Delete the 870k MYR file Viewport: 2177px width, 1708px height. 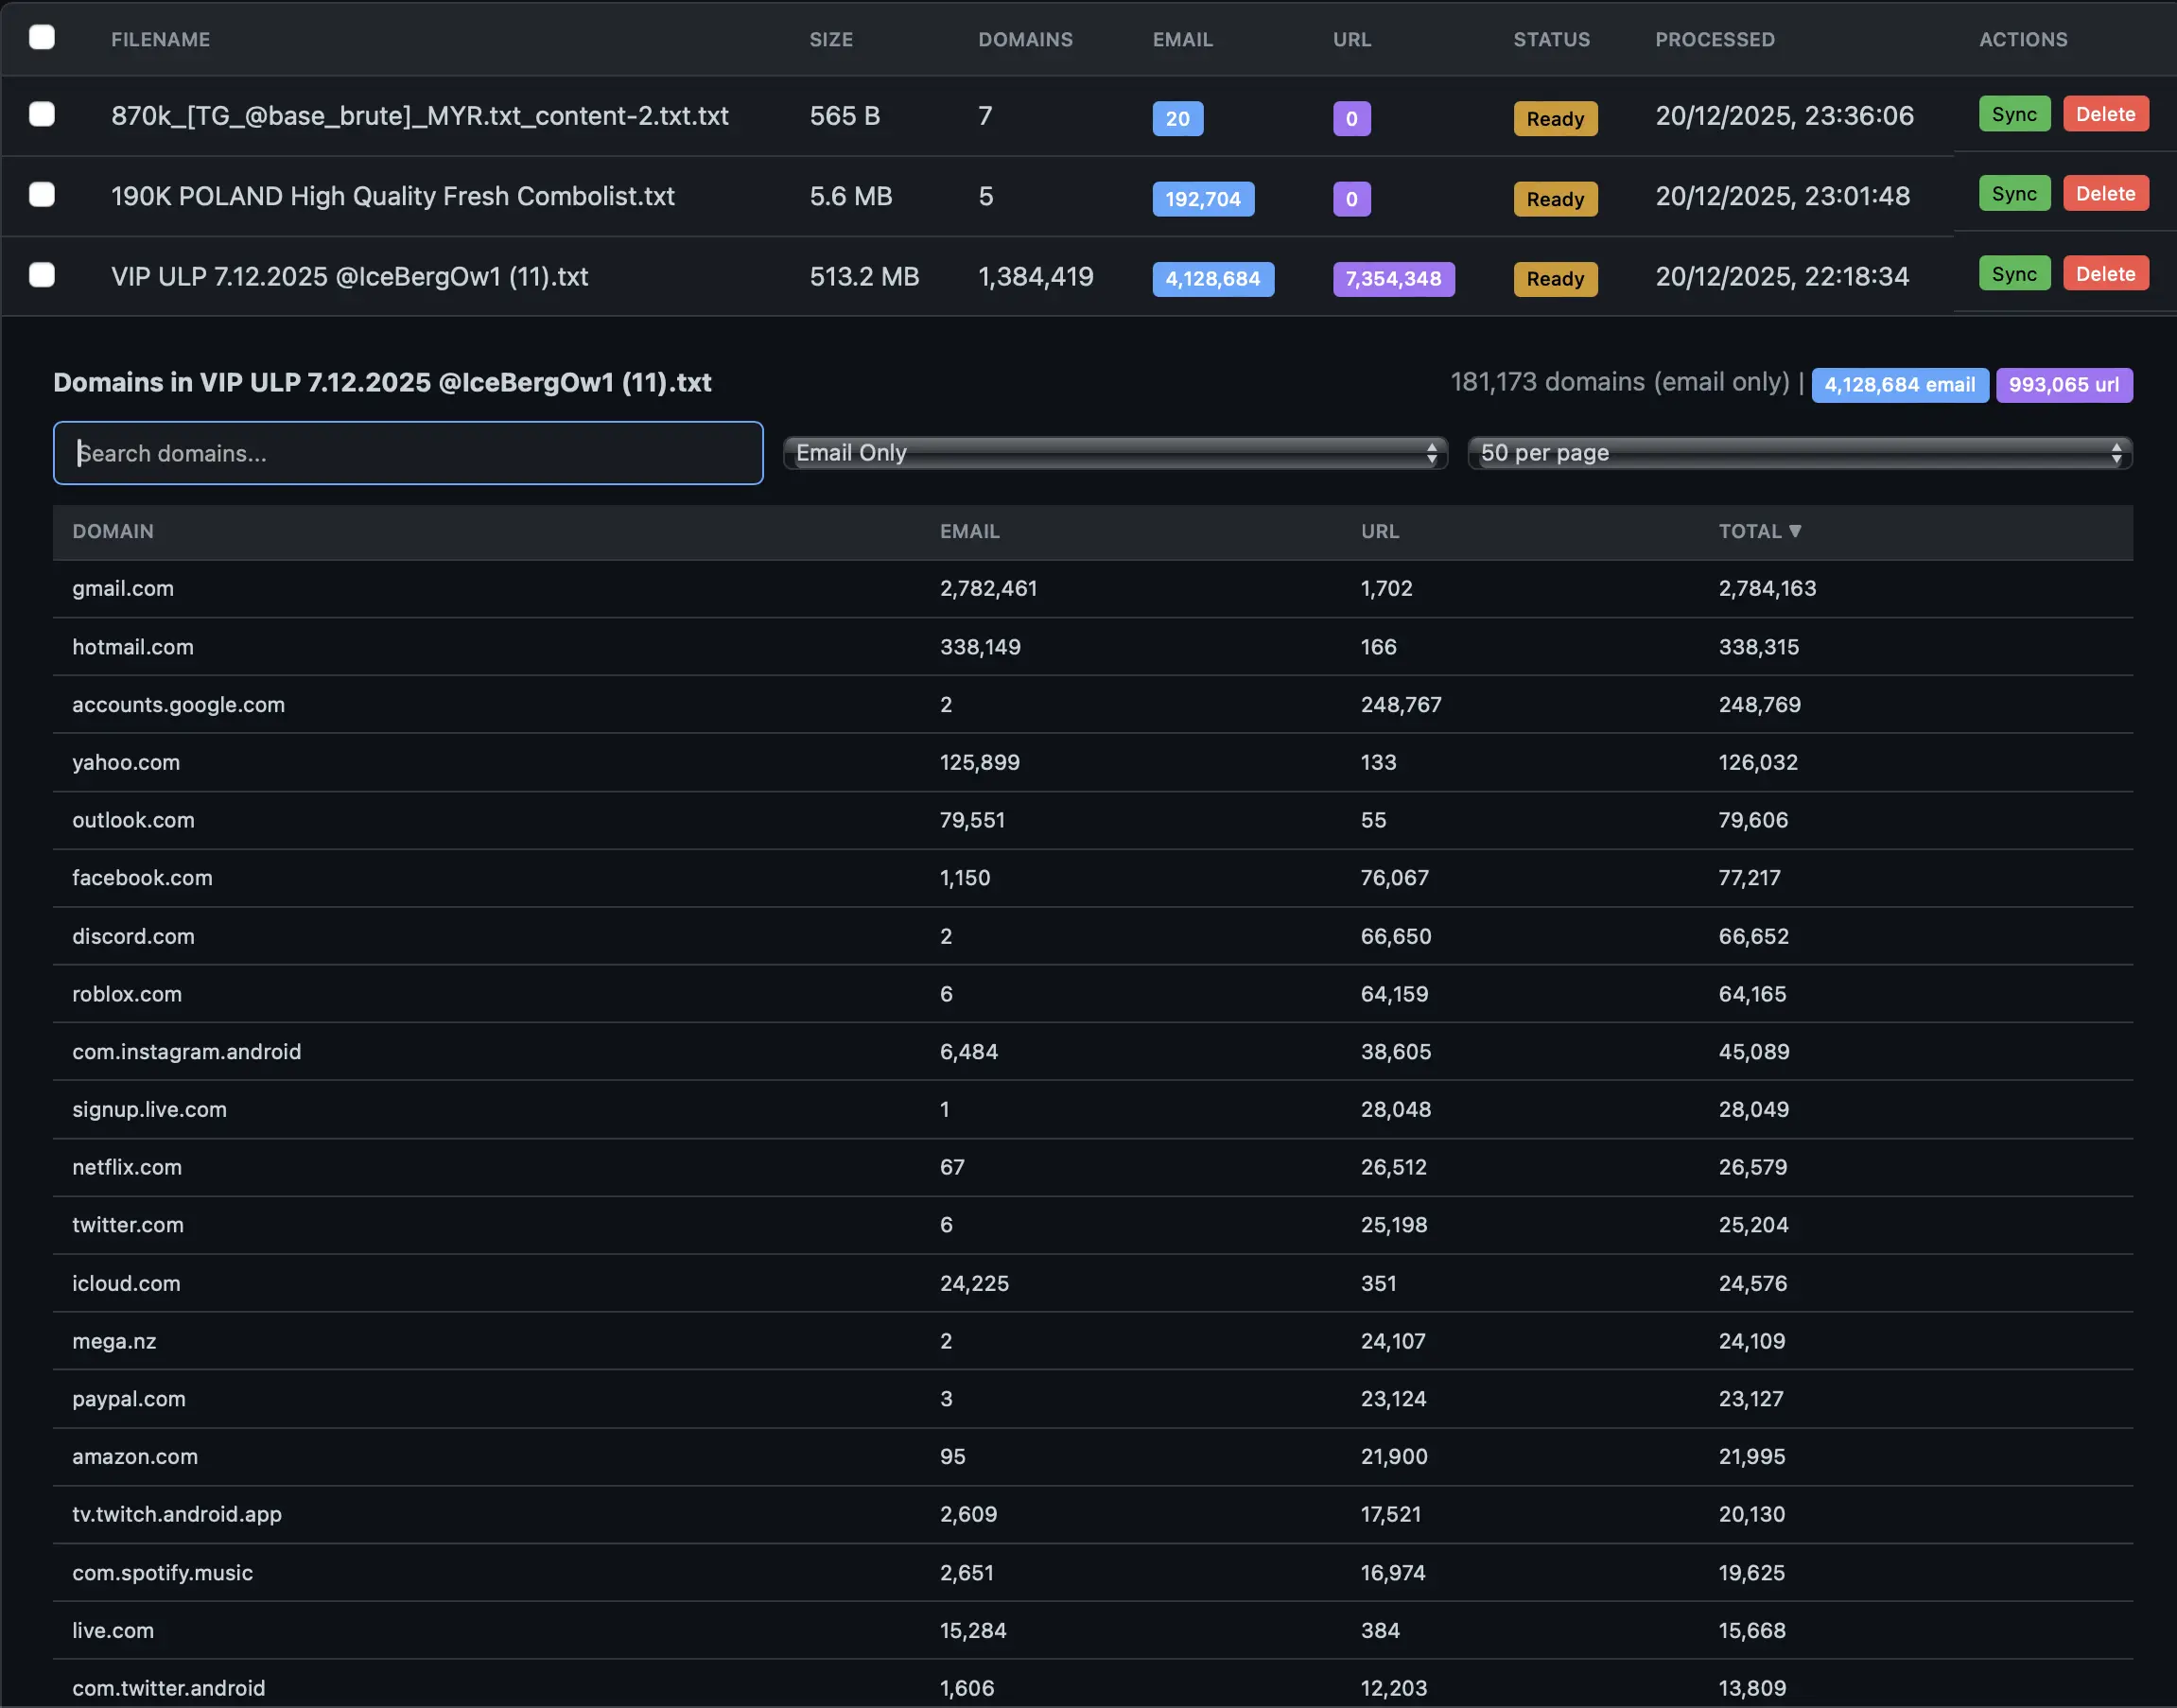coord(2105,114)
